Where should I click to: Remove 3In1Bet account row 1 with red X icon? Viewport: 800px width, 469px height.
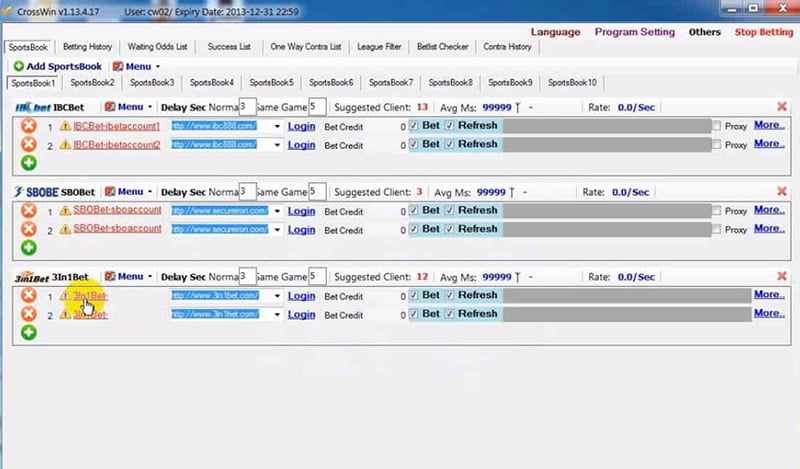29,295
